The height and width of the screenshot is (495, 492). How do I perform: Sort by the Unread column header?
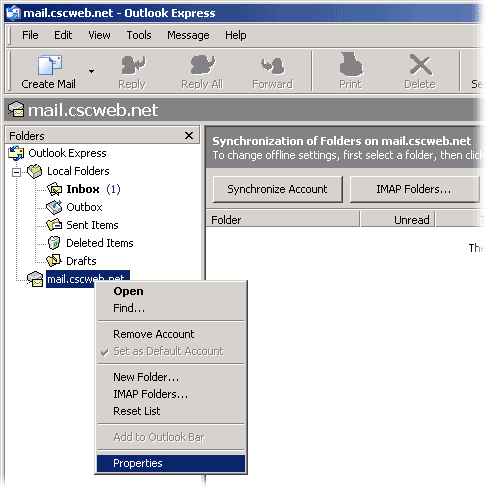coord(398,220)
